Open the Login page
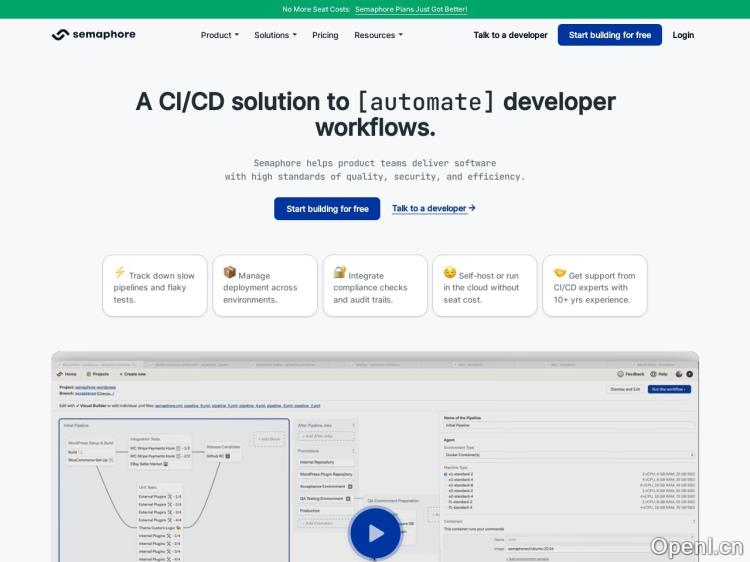This screenshot has height=562, width=750. point(683,35)
